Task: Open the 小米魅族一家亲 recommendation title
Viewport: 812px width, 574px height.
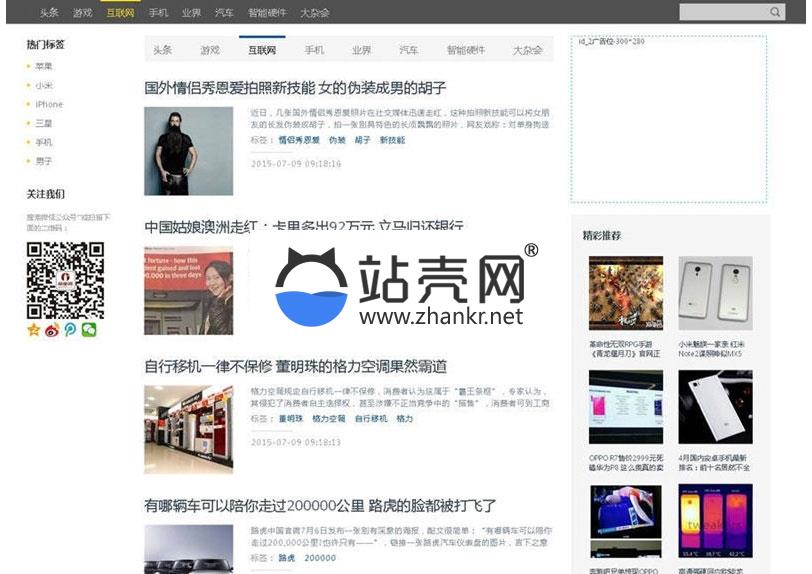Action: pos(712,349)
